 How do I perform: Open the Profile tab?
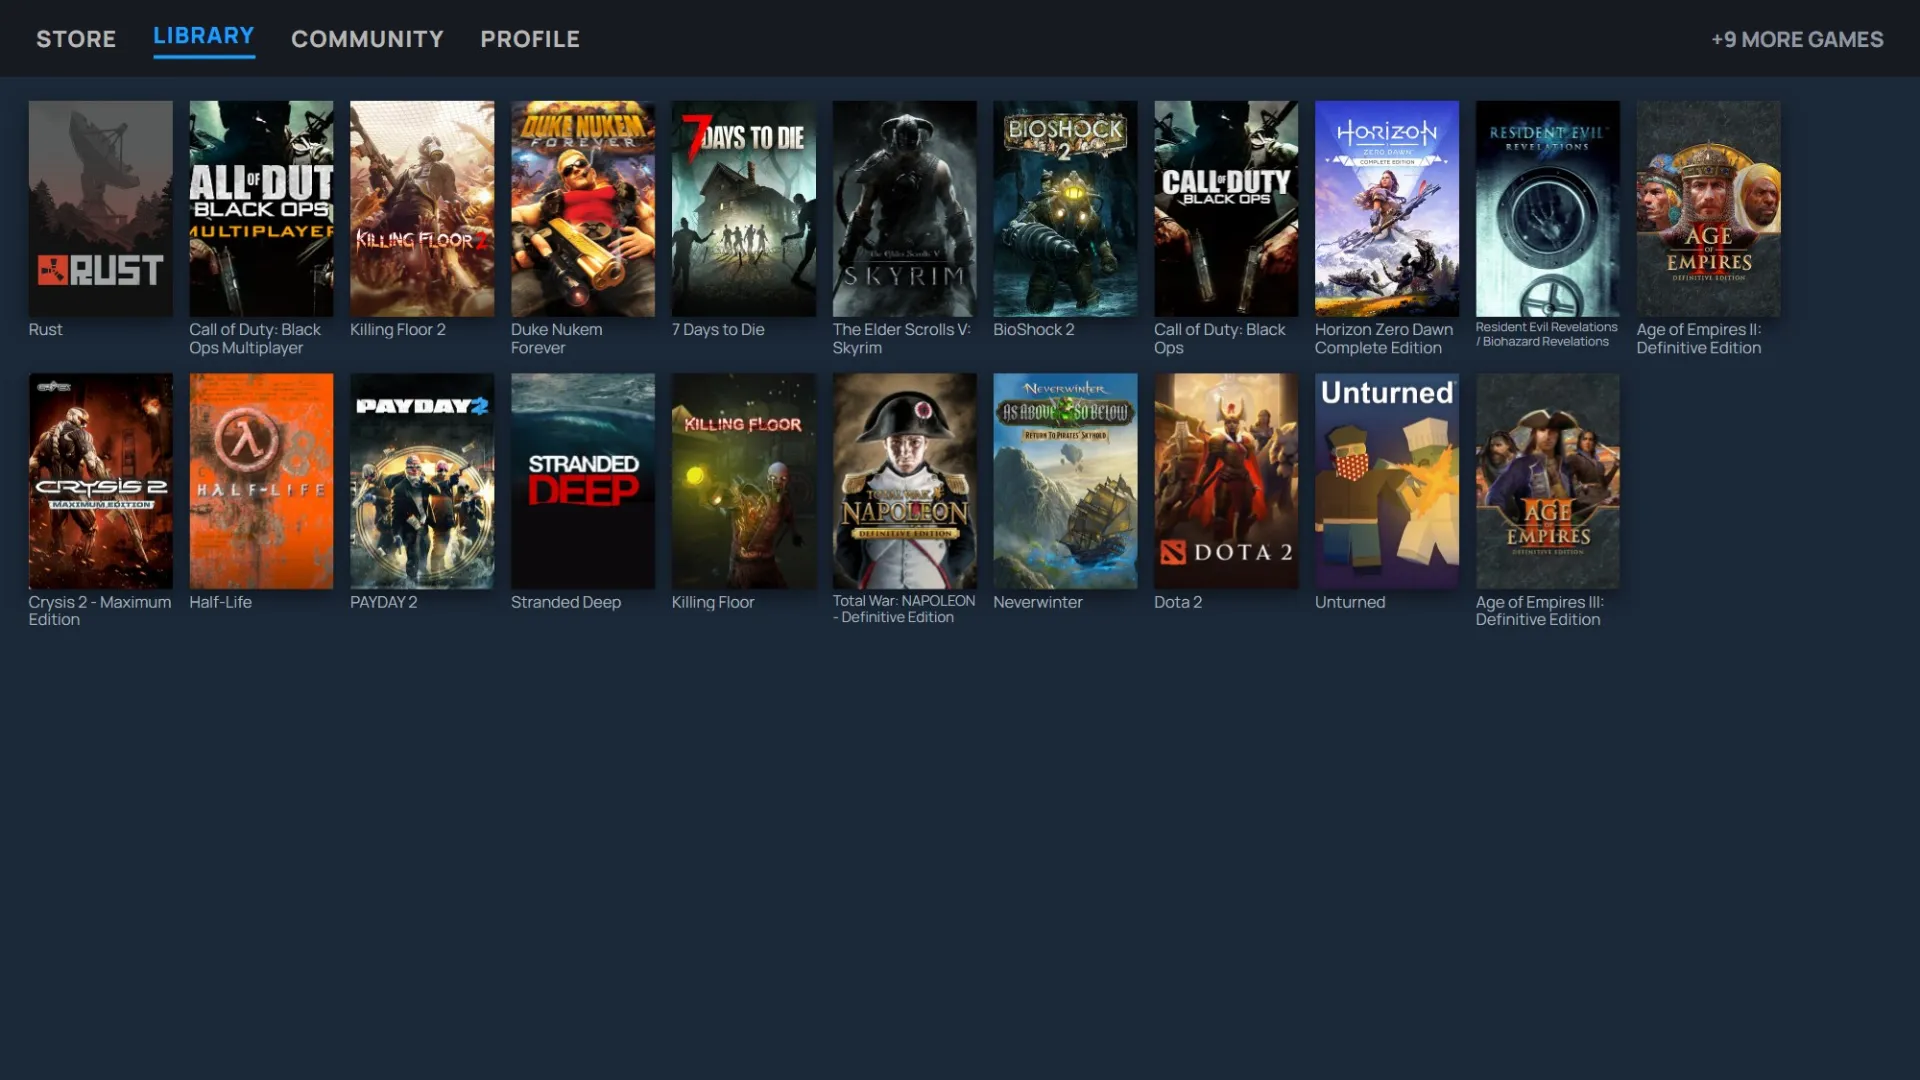click(530, 39)
